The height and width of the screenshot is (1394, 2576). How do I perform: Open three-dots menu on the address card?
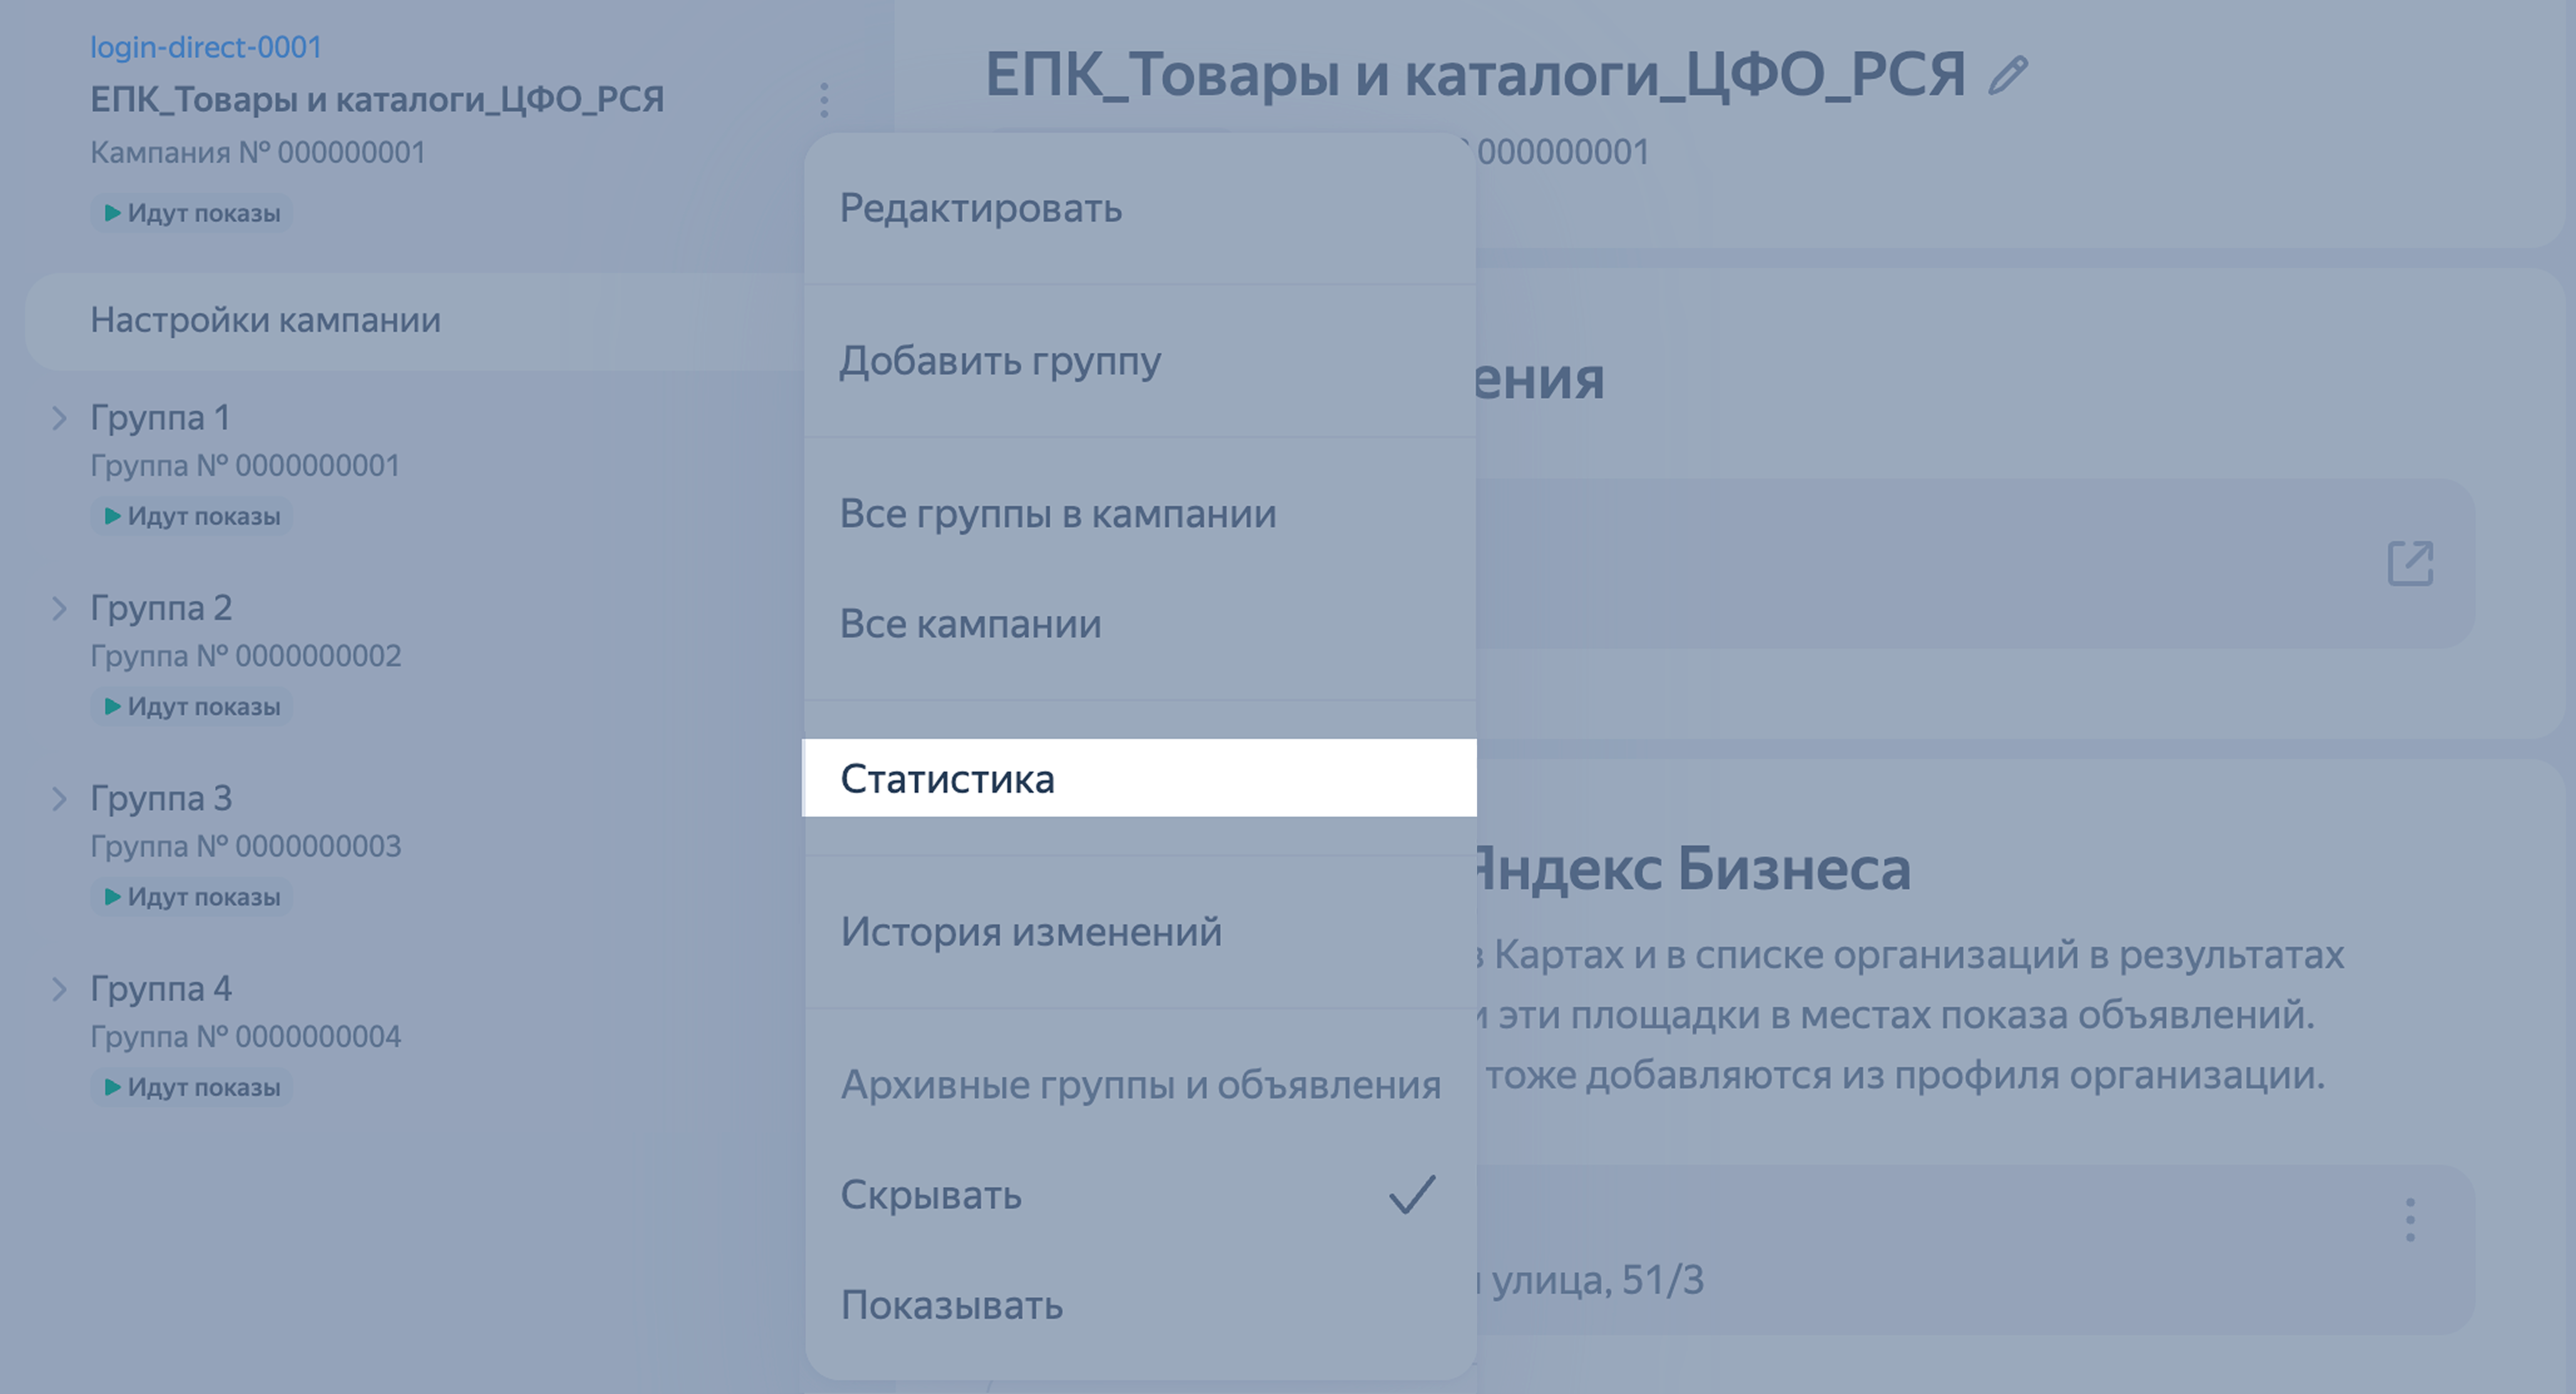[2410, 1220]
